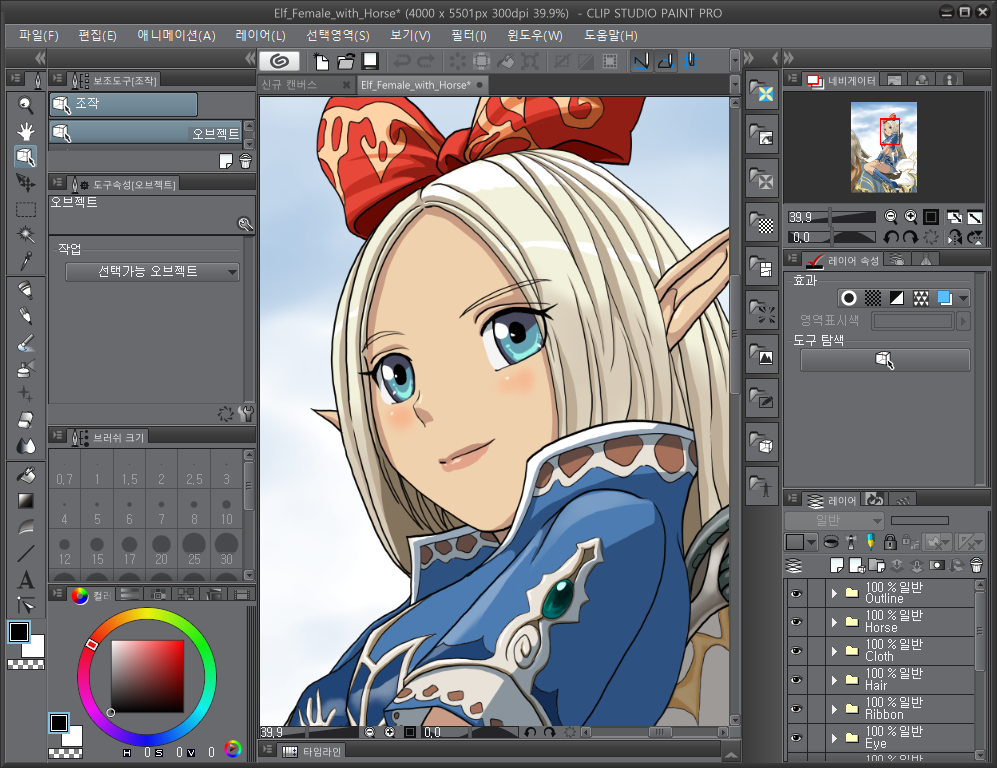Screen dimensions: 997x768
Task: Open file folder icon in command bar
Action: point(346,61)
